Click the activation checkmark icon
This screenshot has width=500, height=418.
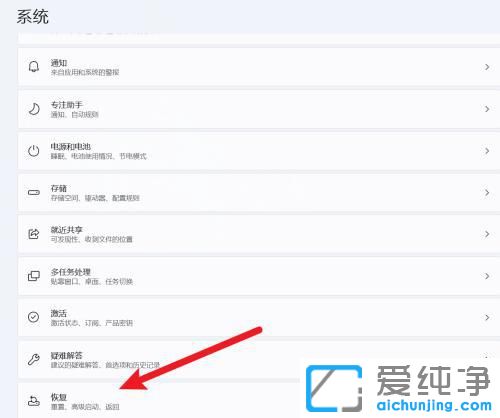click(34, 317)
